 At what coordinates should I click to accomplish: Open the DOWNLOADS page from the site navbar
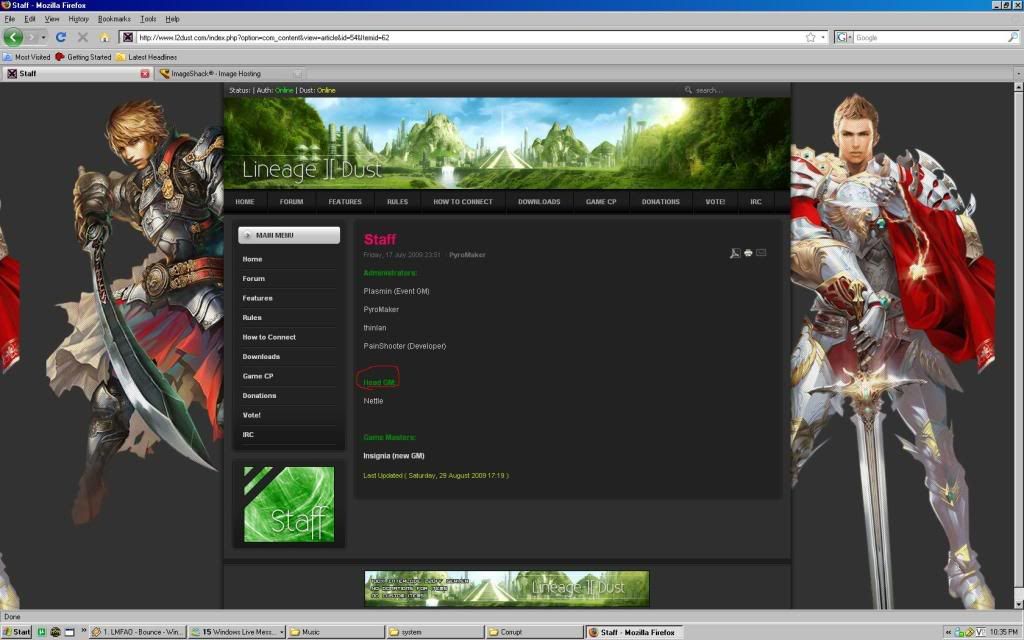coord(539,201)
